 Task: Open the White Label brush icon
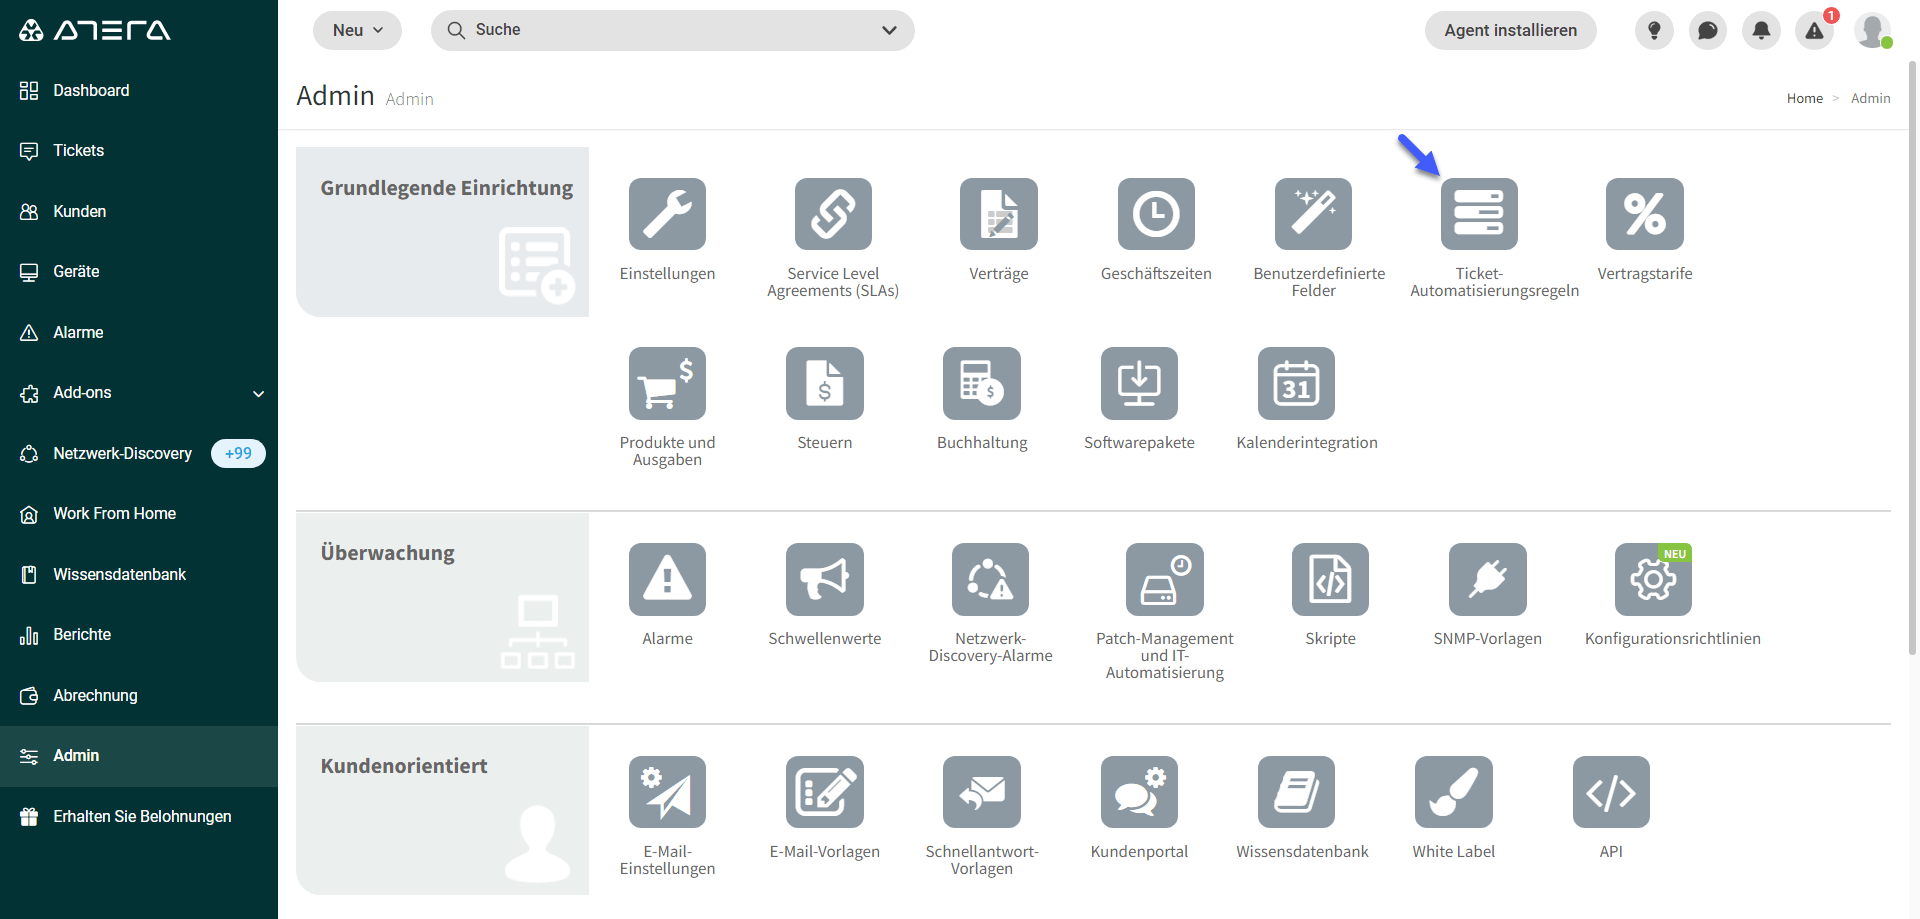coord(1454,792)
